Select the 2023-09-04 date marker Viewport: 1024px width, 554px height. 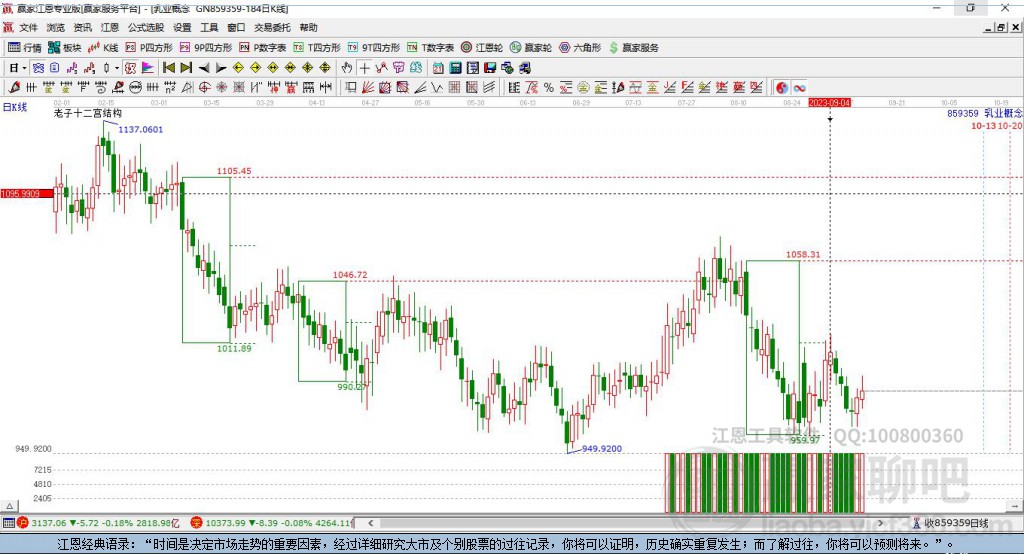(x=829, y=103)
